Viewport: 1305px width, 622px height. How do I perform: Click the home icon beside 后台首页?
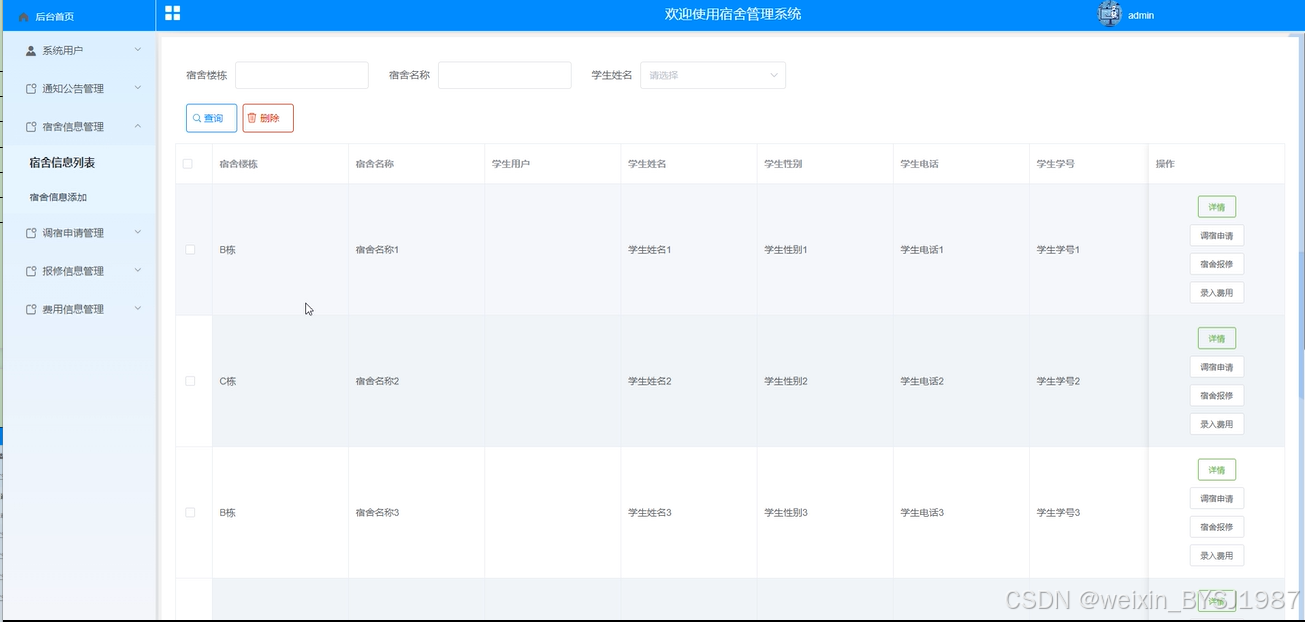tap(24, 17)
